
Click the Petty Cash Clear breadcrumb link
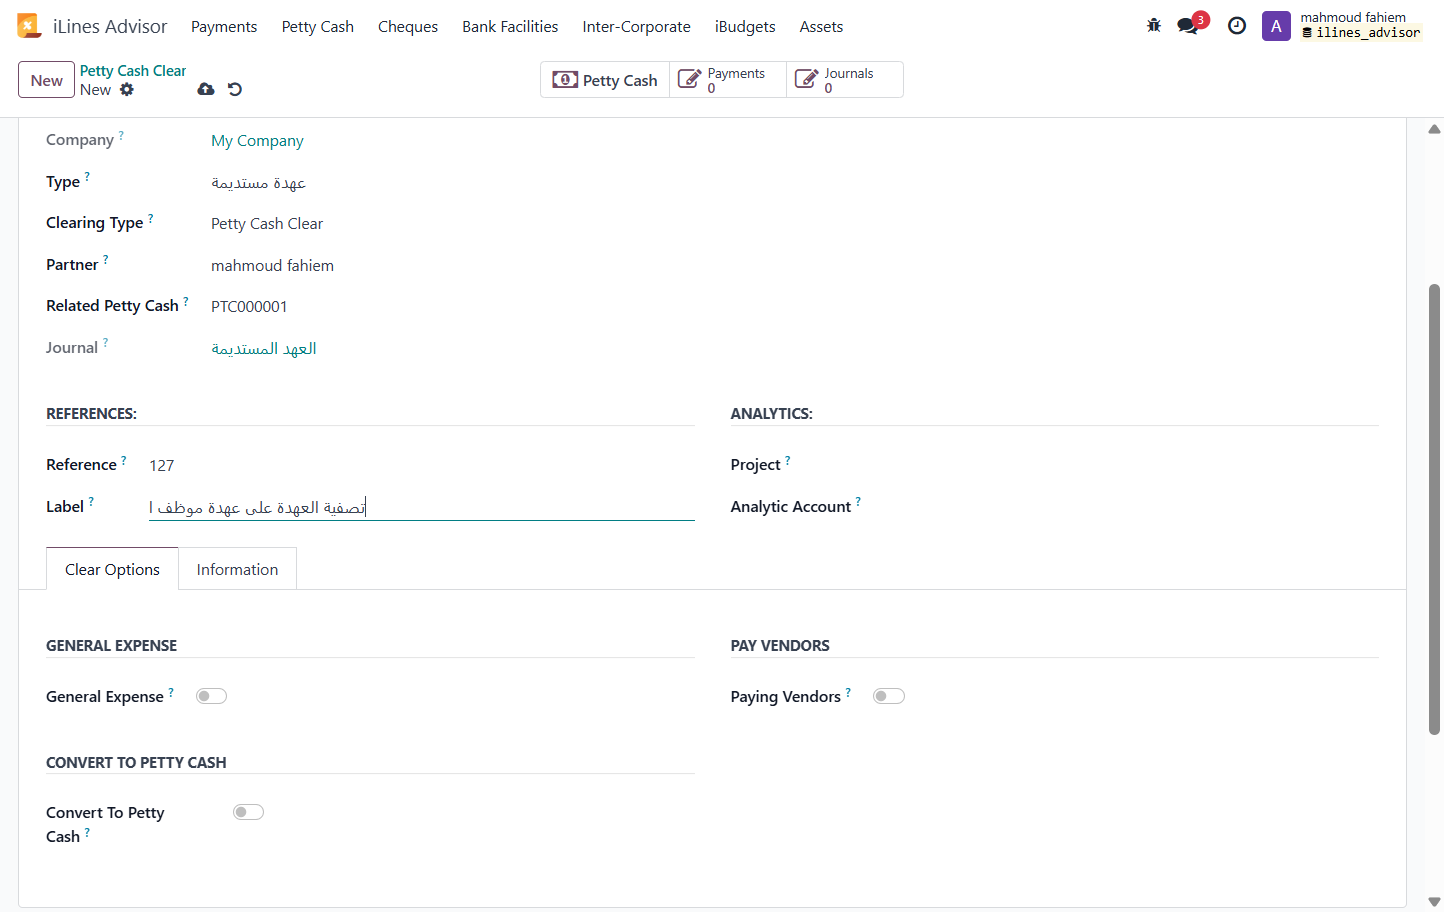tap(133, 71)
